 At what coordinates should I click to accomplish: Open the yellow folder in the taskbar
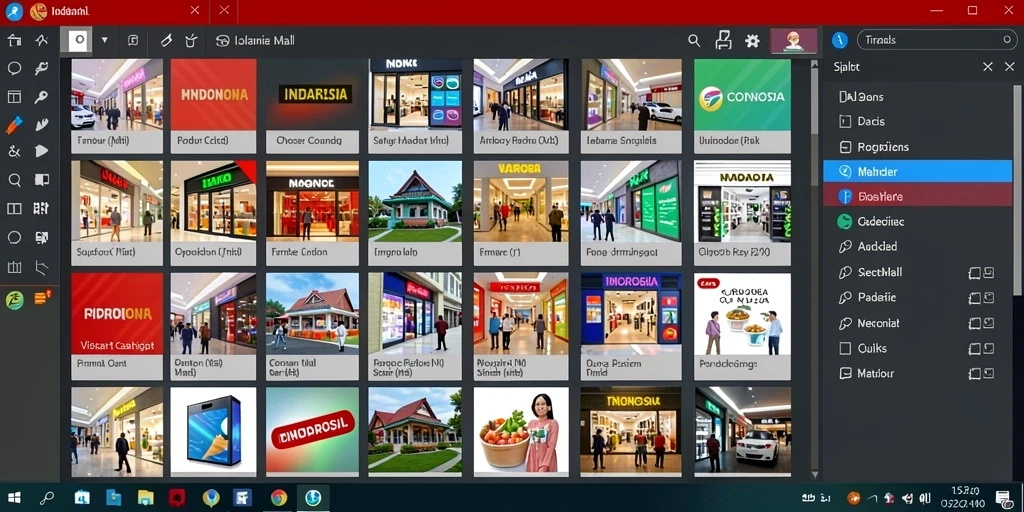pyautogui.click(x=146, y=498)
